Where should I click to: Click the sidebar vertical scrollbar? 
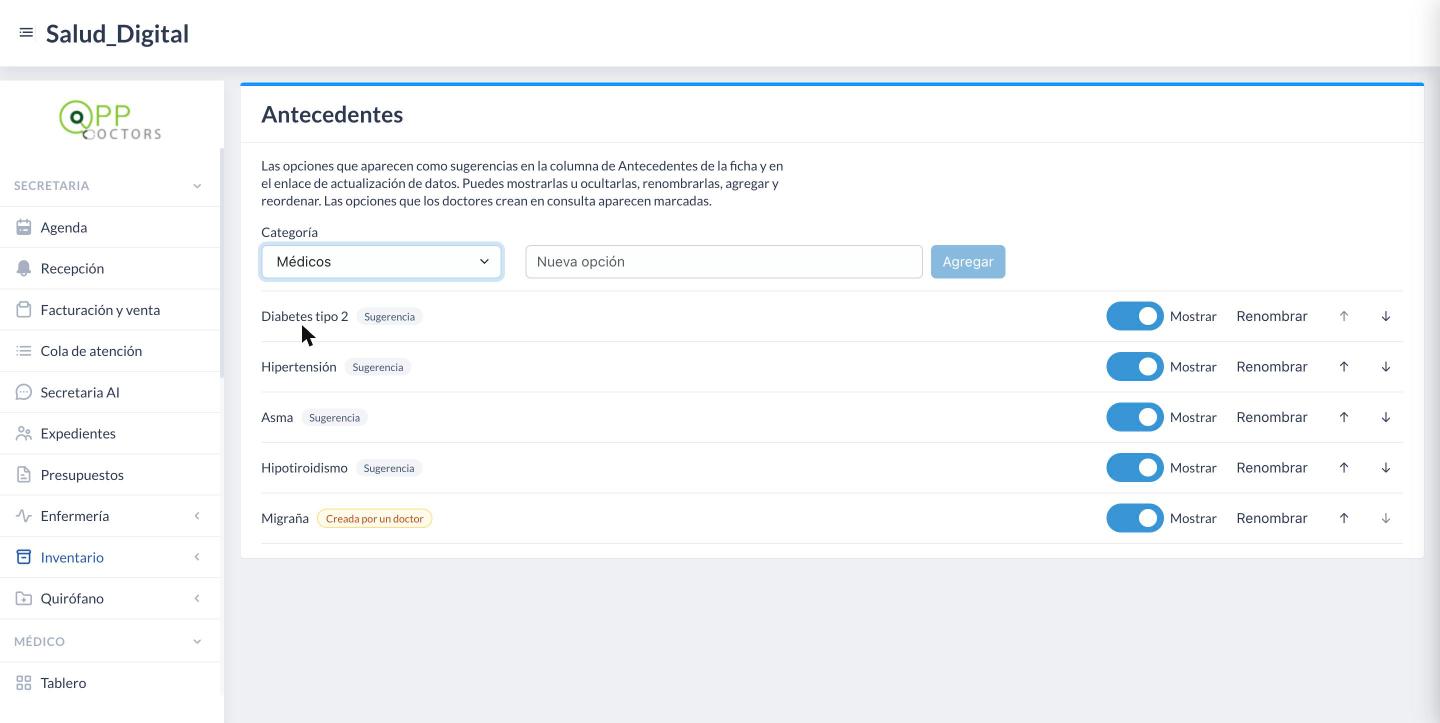pos(221,262)
